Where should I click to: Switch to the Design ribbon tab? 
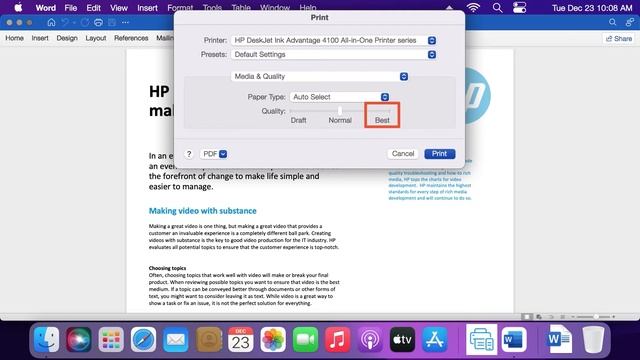[x=67, y=38]
